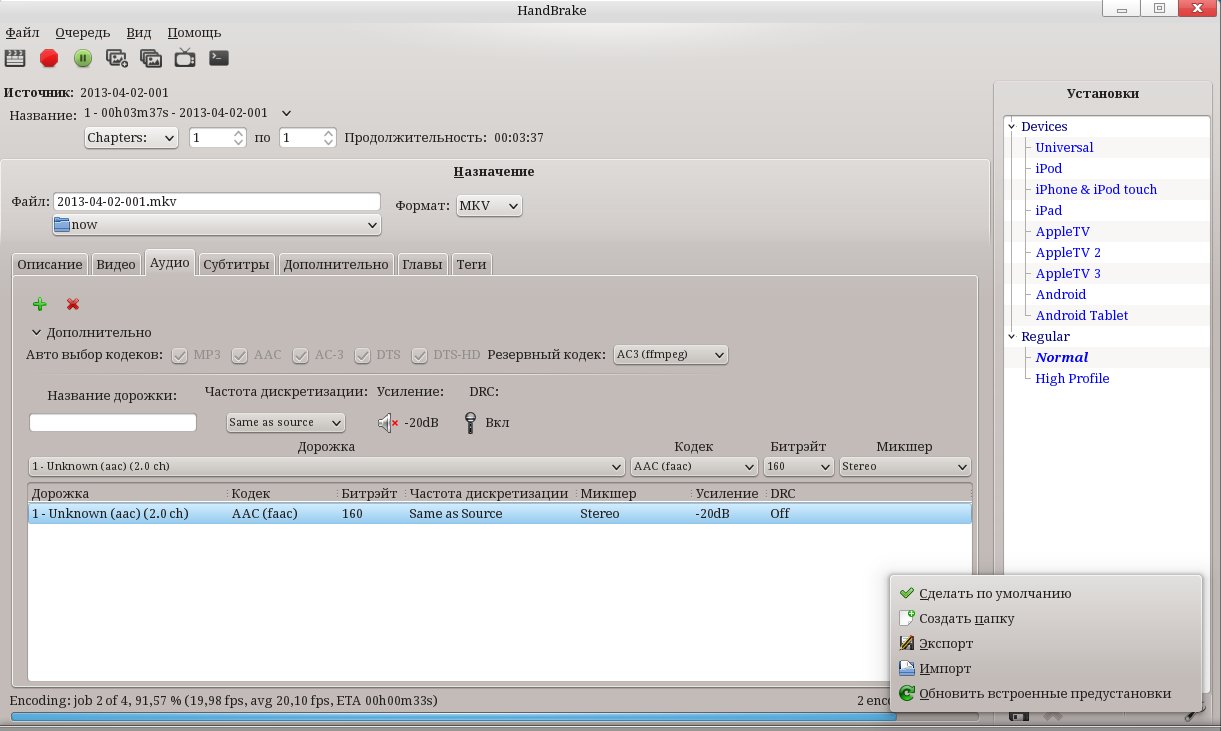Select the AppleTV 3 preset

pyautogui.click(x=1068, y=273)
